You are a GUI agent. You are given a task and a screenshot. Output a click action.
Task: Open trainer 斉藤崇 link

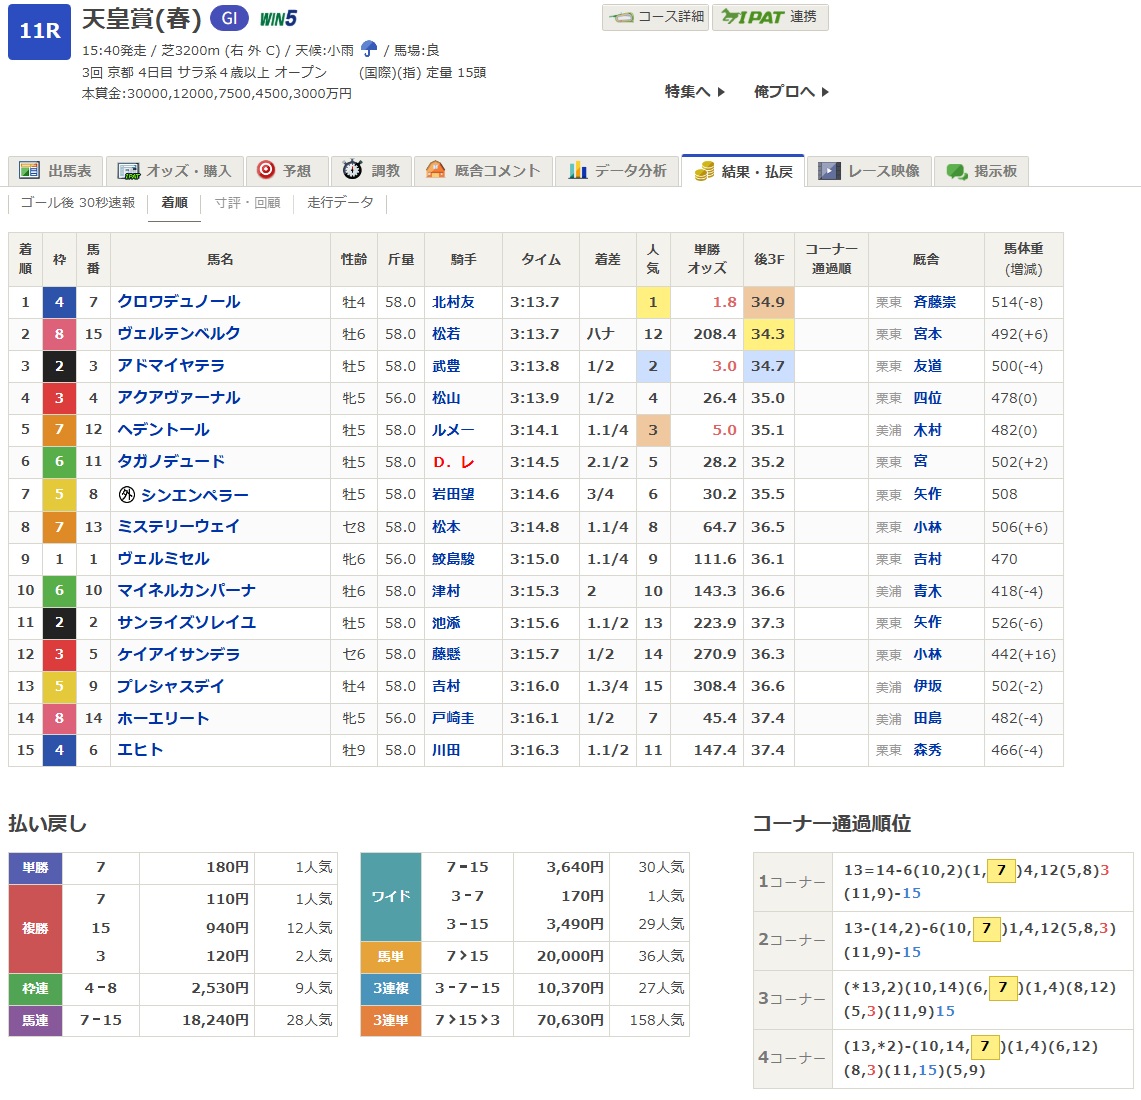pos(934,302)
